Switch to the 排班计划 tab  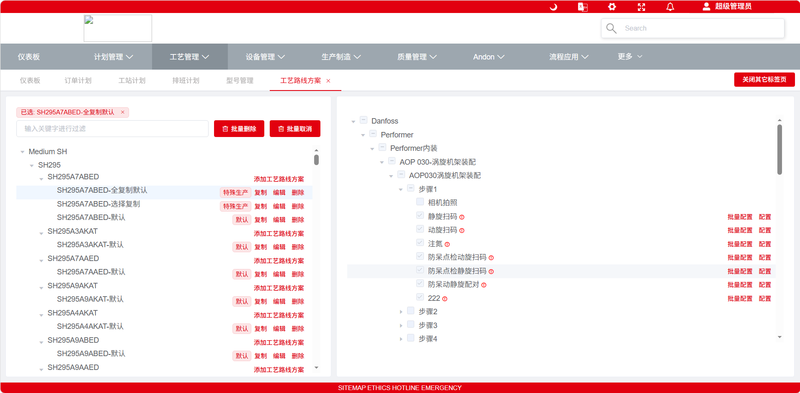(x=186, y=81)
